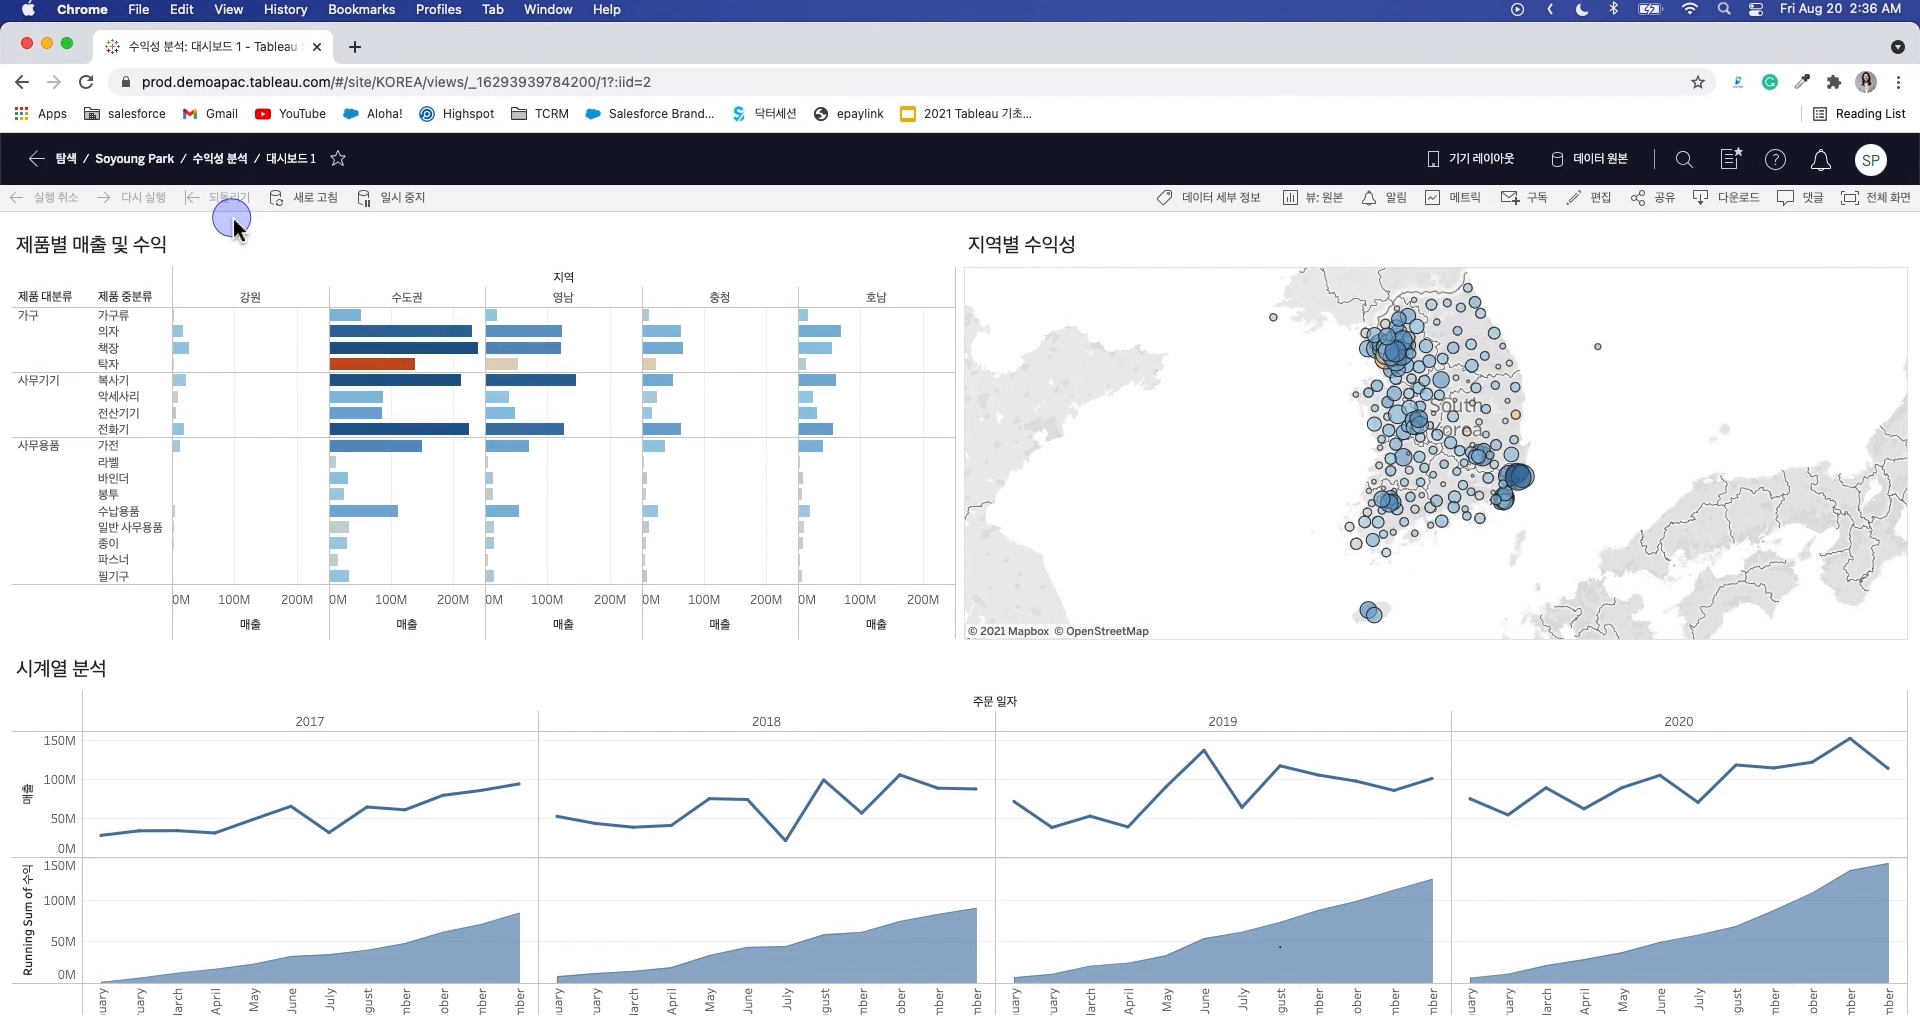Click the 2019 year header in 시계열 분석

click(1222, 721)
